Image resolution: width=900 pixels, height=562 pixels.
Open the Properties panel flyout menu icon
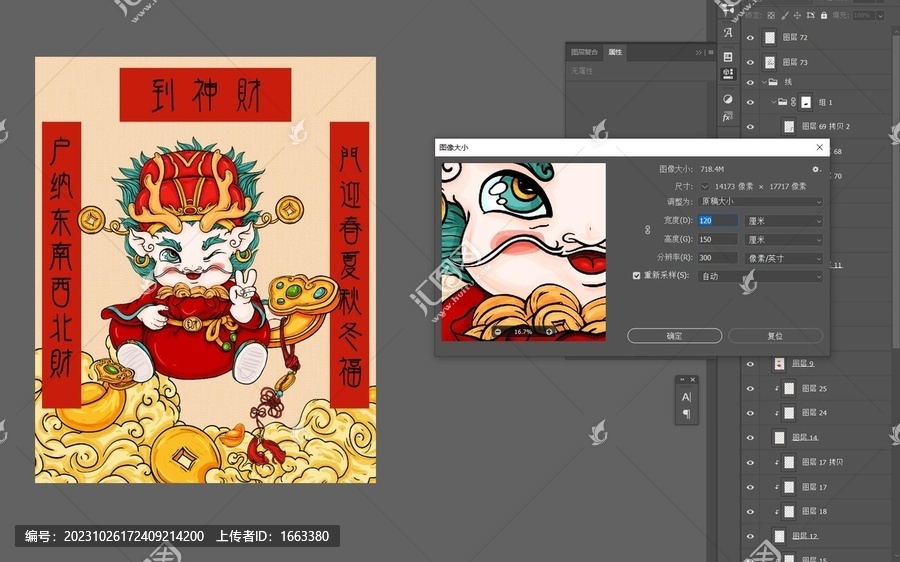tap(711, 52)
